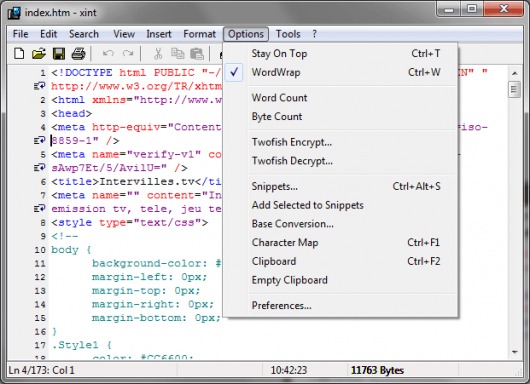Click line number 16 in gutter

[40, 332]
